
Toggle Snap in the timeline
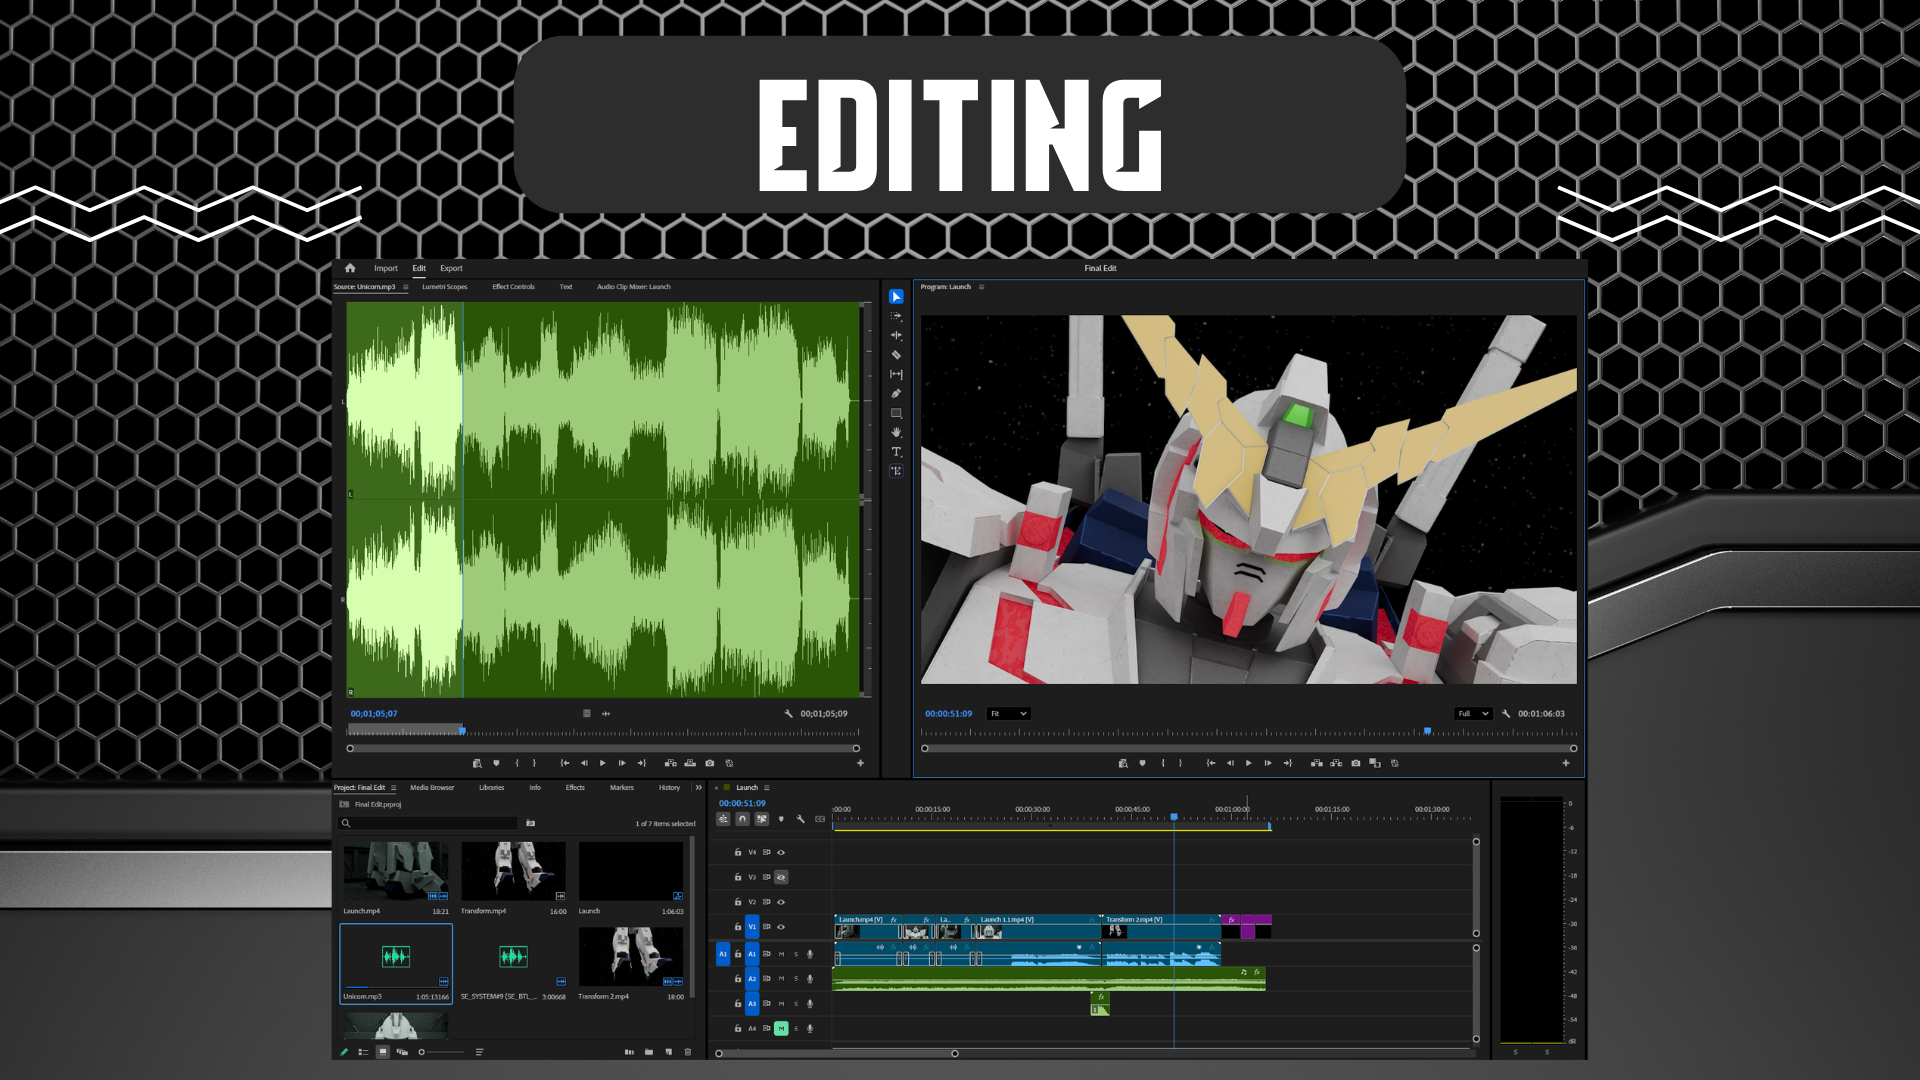[742, 819]
